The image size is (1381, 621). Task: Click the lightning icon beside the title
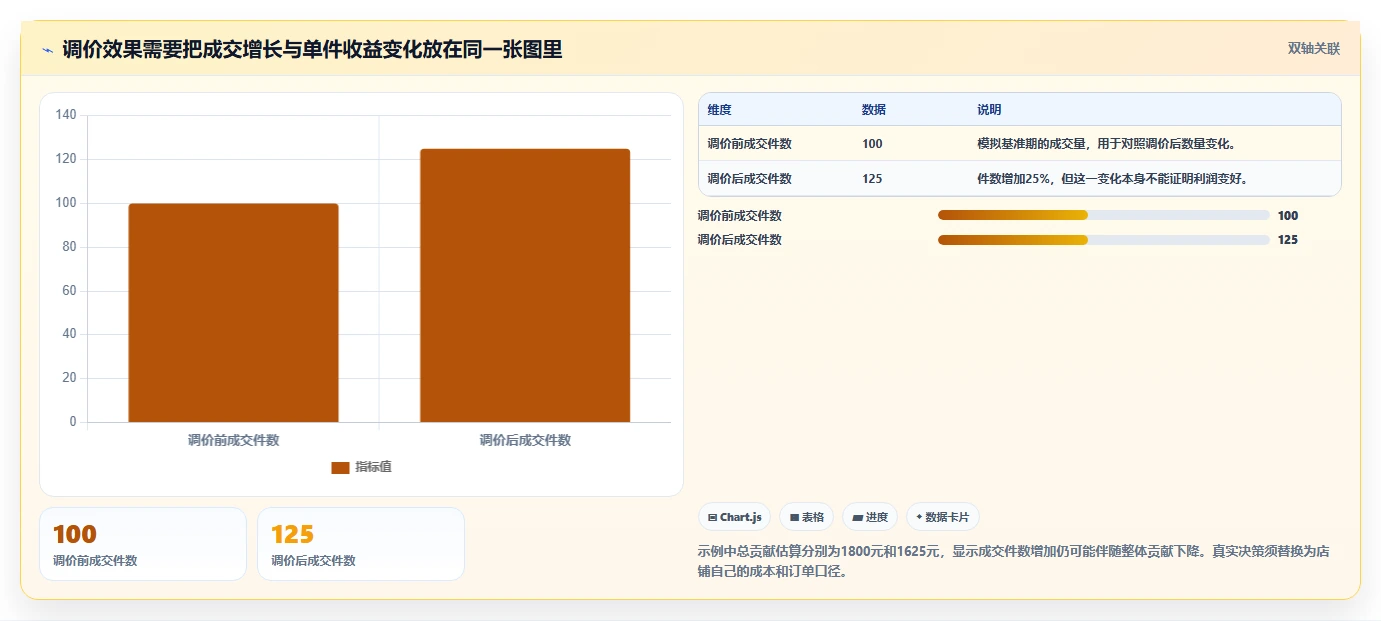coord(47,50)
